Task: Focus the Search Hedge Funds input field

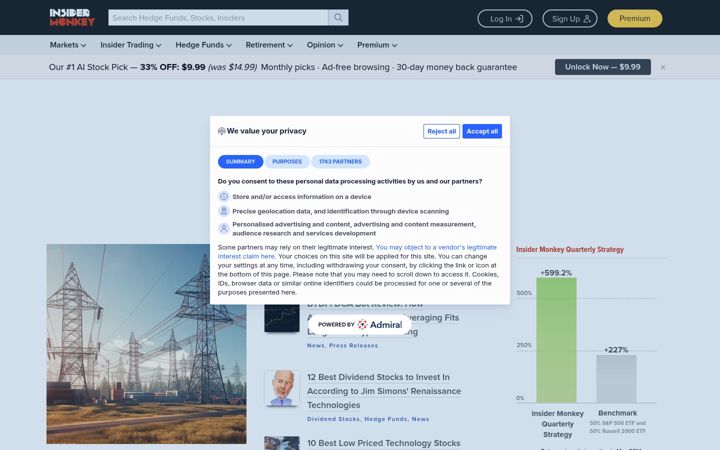Action: tap(218, 17)
